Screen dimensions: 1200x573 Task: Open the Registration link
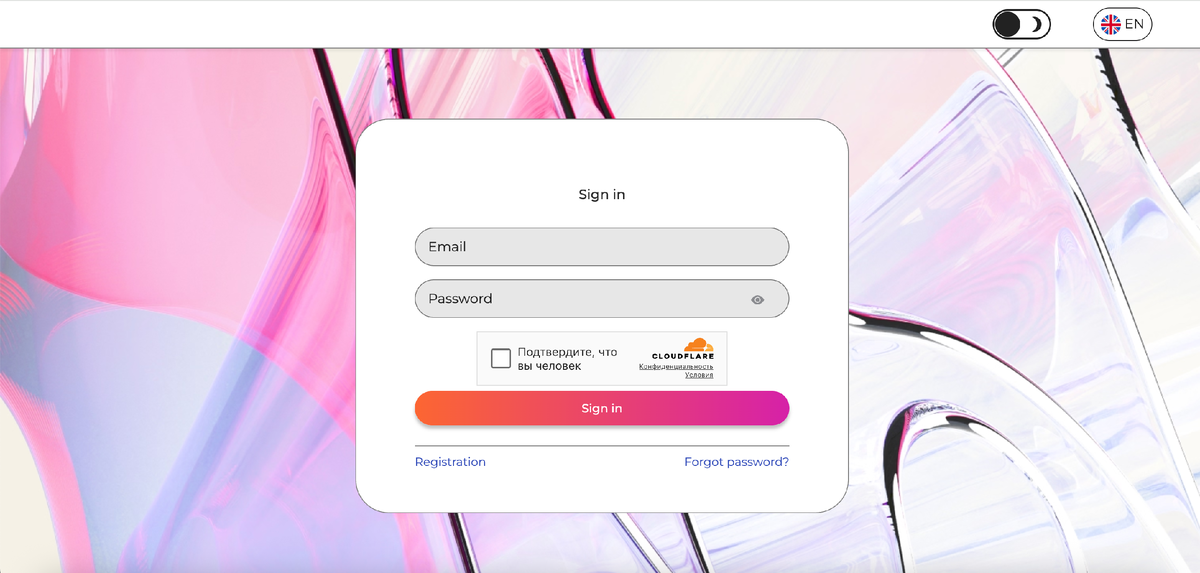click(450, 462)
